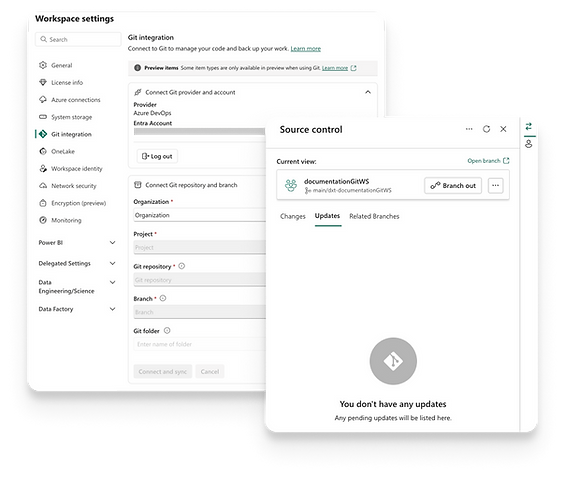Click the Connect Git repository icon
The image size is (565, 477).
tap(138, 185)
